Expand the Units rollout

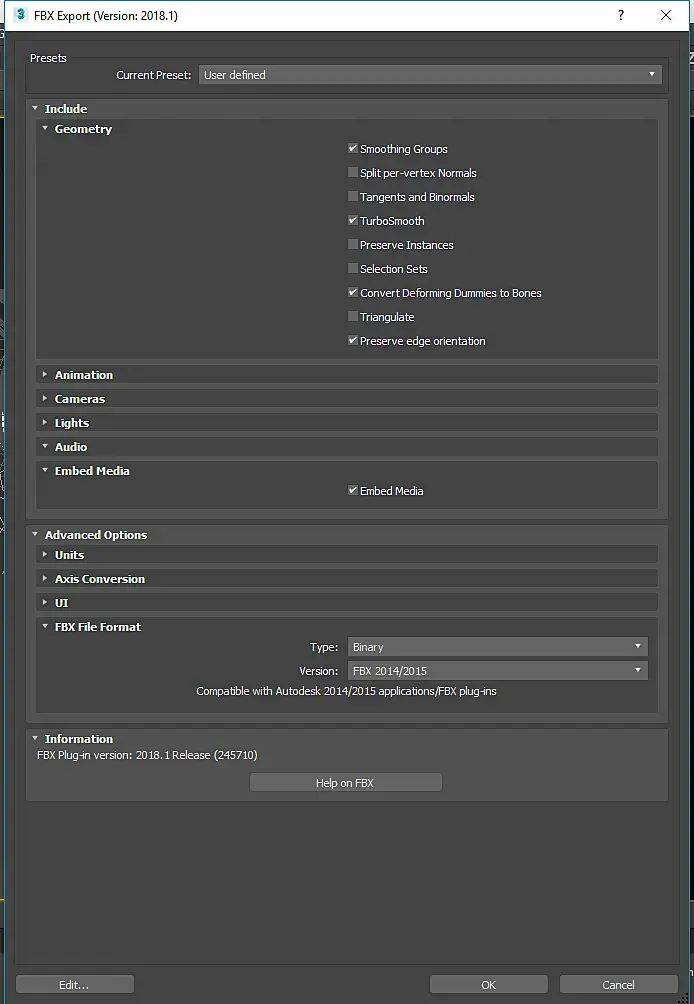coord(45,555)
